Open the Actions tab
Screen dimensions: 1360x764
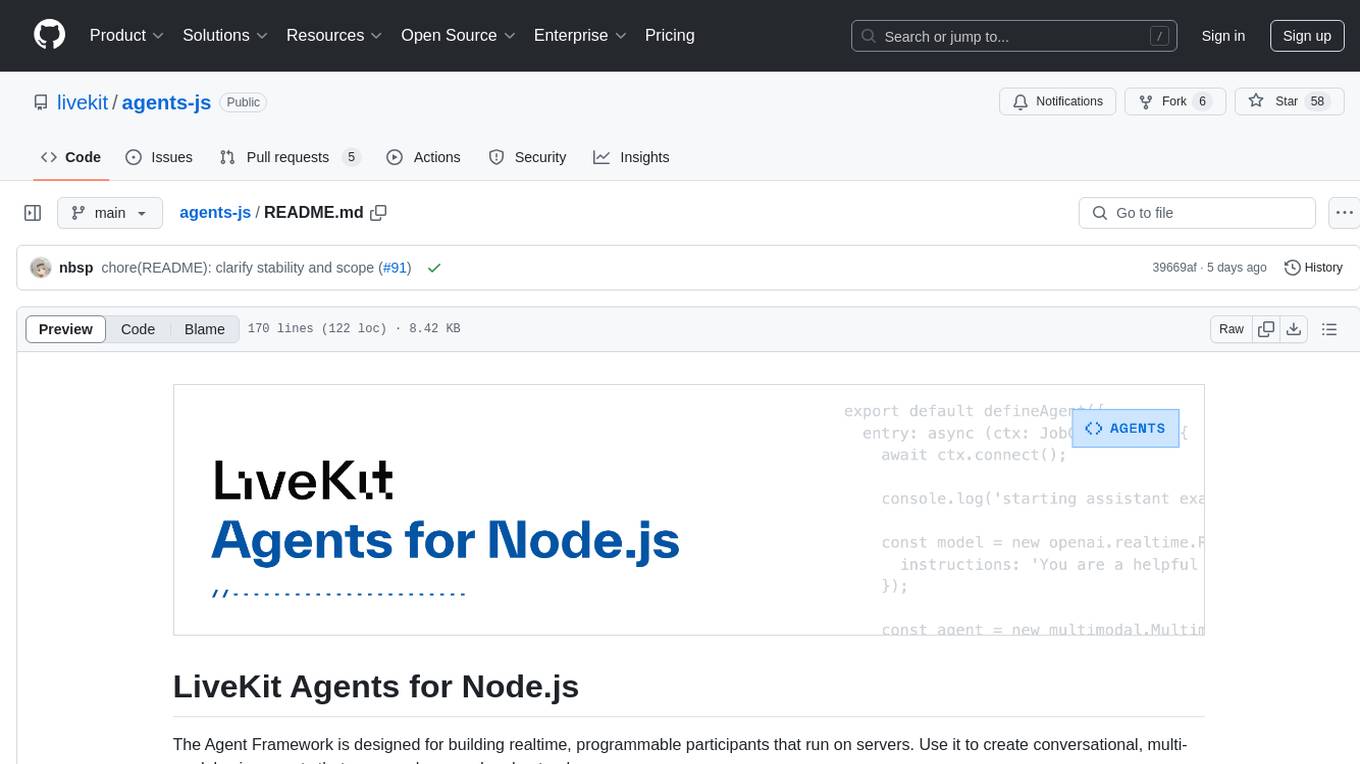click(423, 157)
